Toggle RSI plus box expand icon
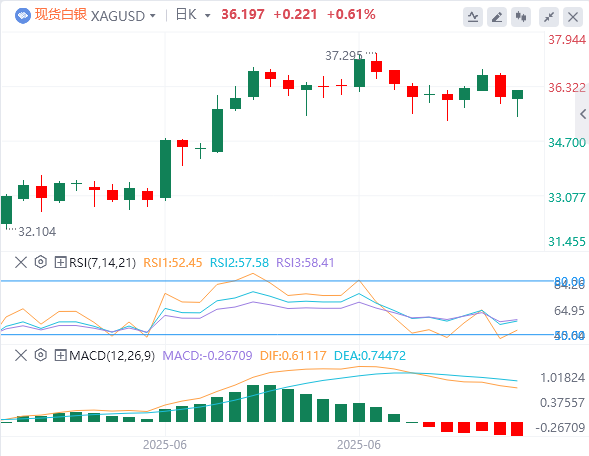The height and width of the screenshot is (456, 589). point(60,262)
